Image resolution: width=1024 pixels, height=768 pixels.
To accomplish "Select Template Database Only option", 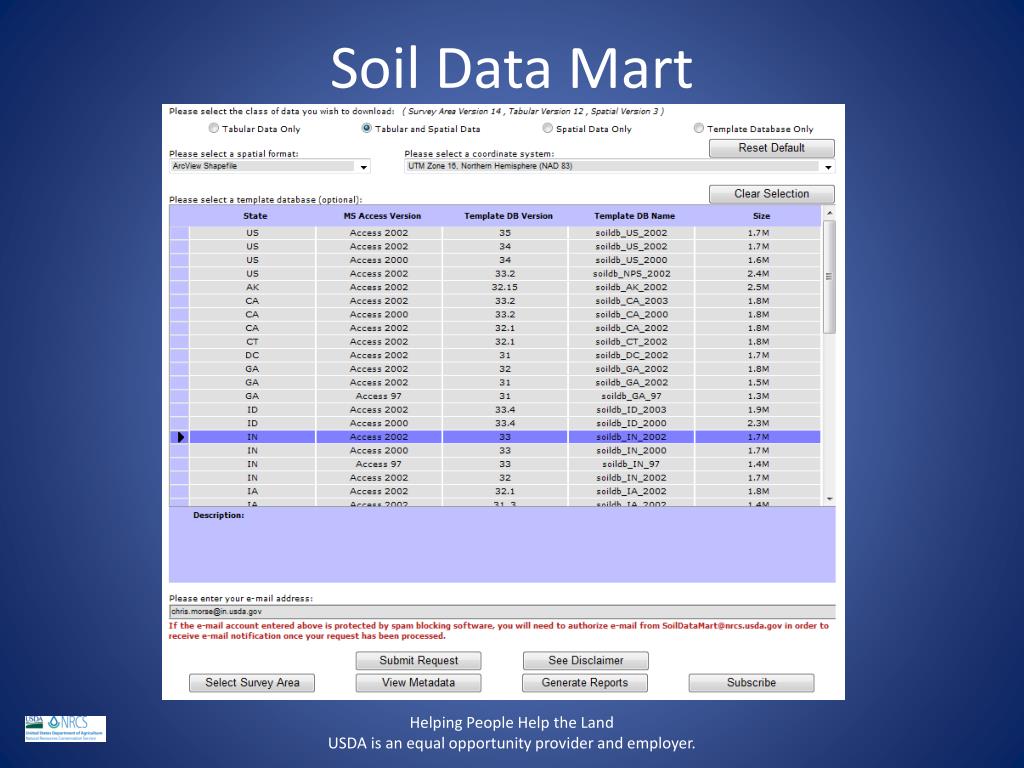I will pyautogui.click(x=699, y=129).
